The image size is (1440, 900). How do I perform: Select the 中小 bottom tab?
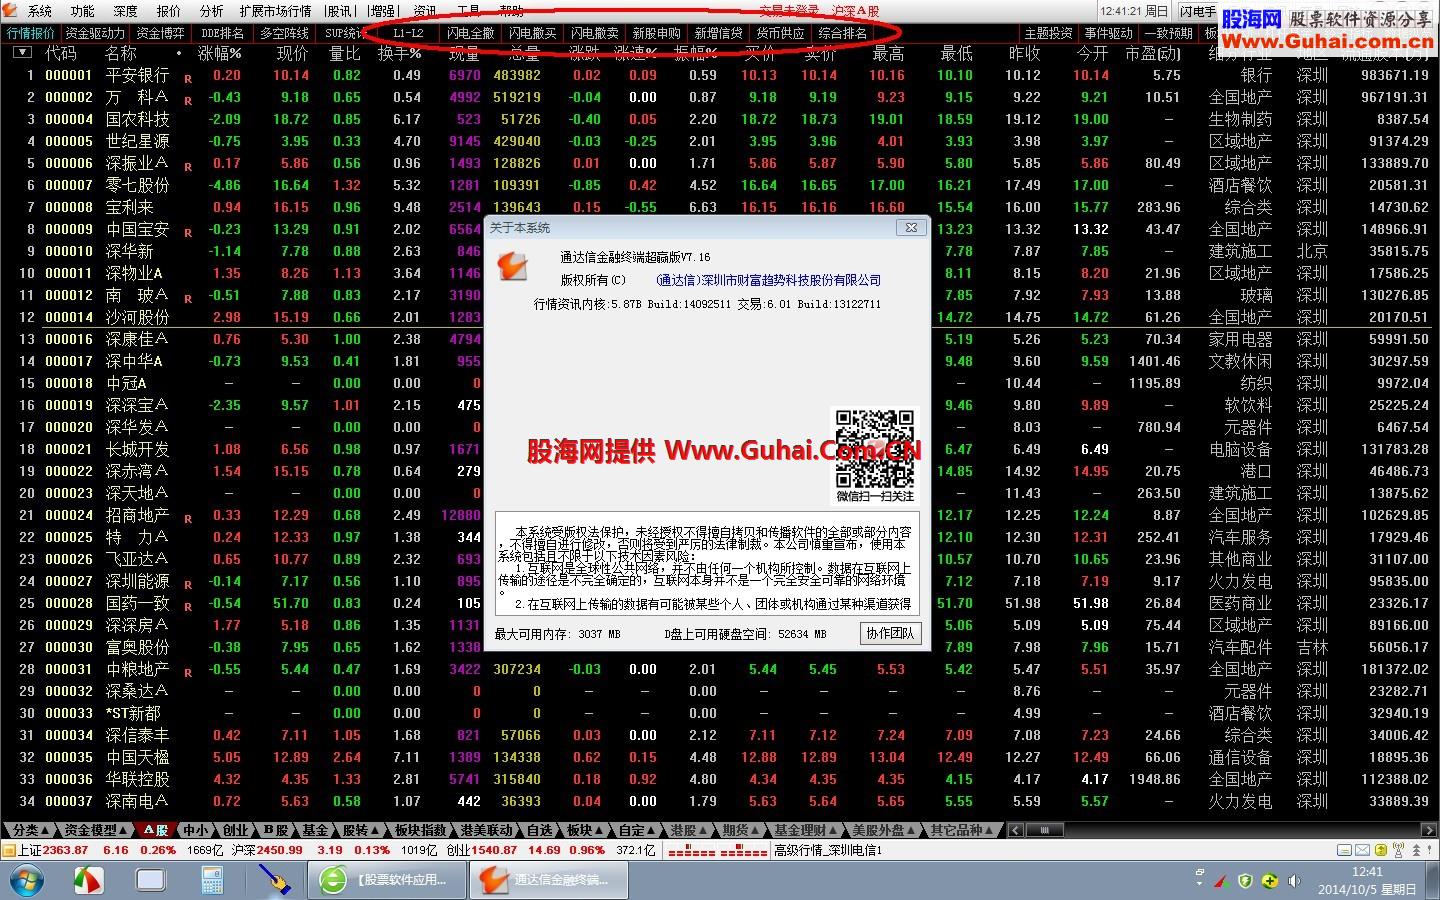pyautogui.click(x=196, y=830)
